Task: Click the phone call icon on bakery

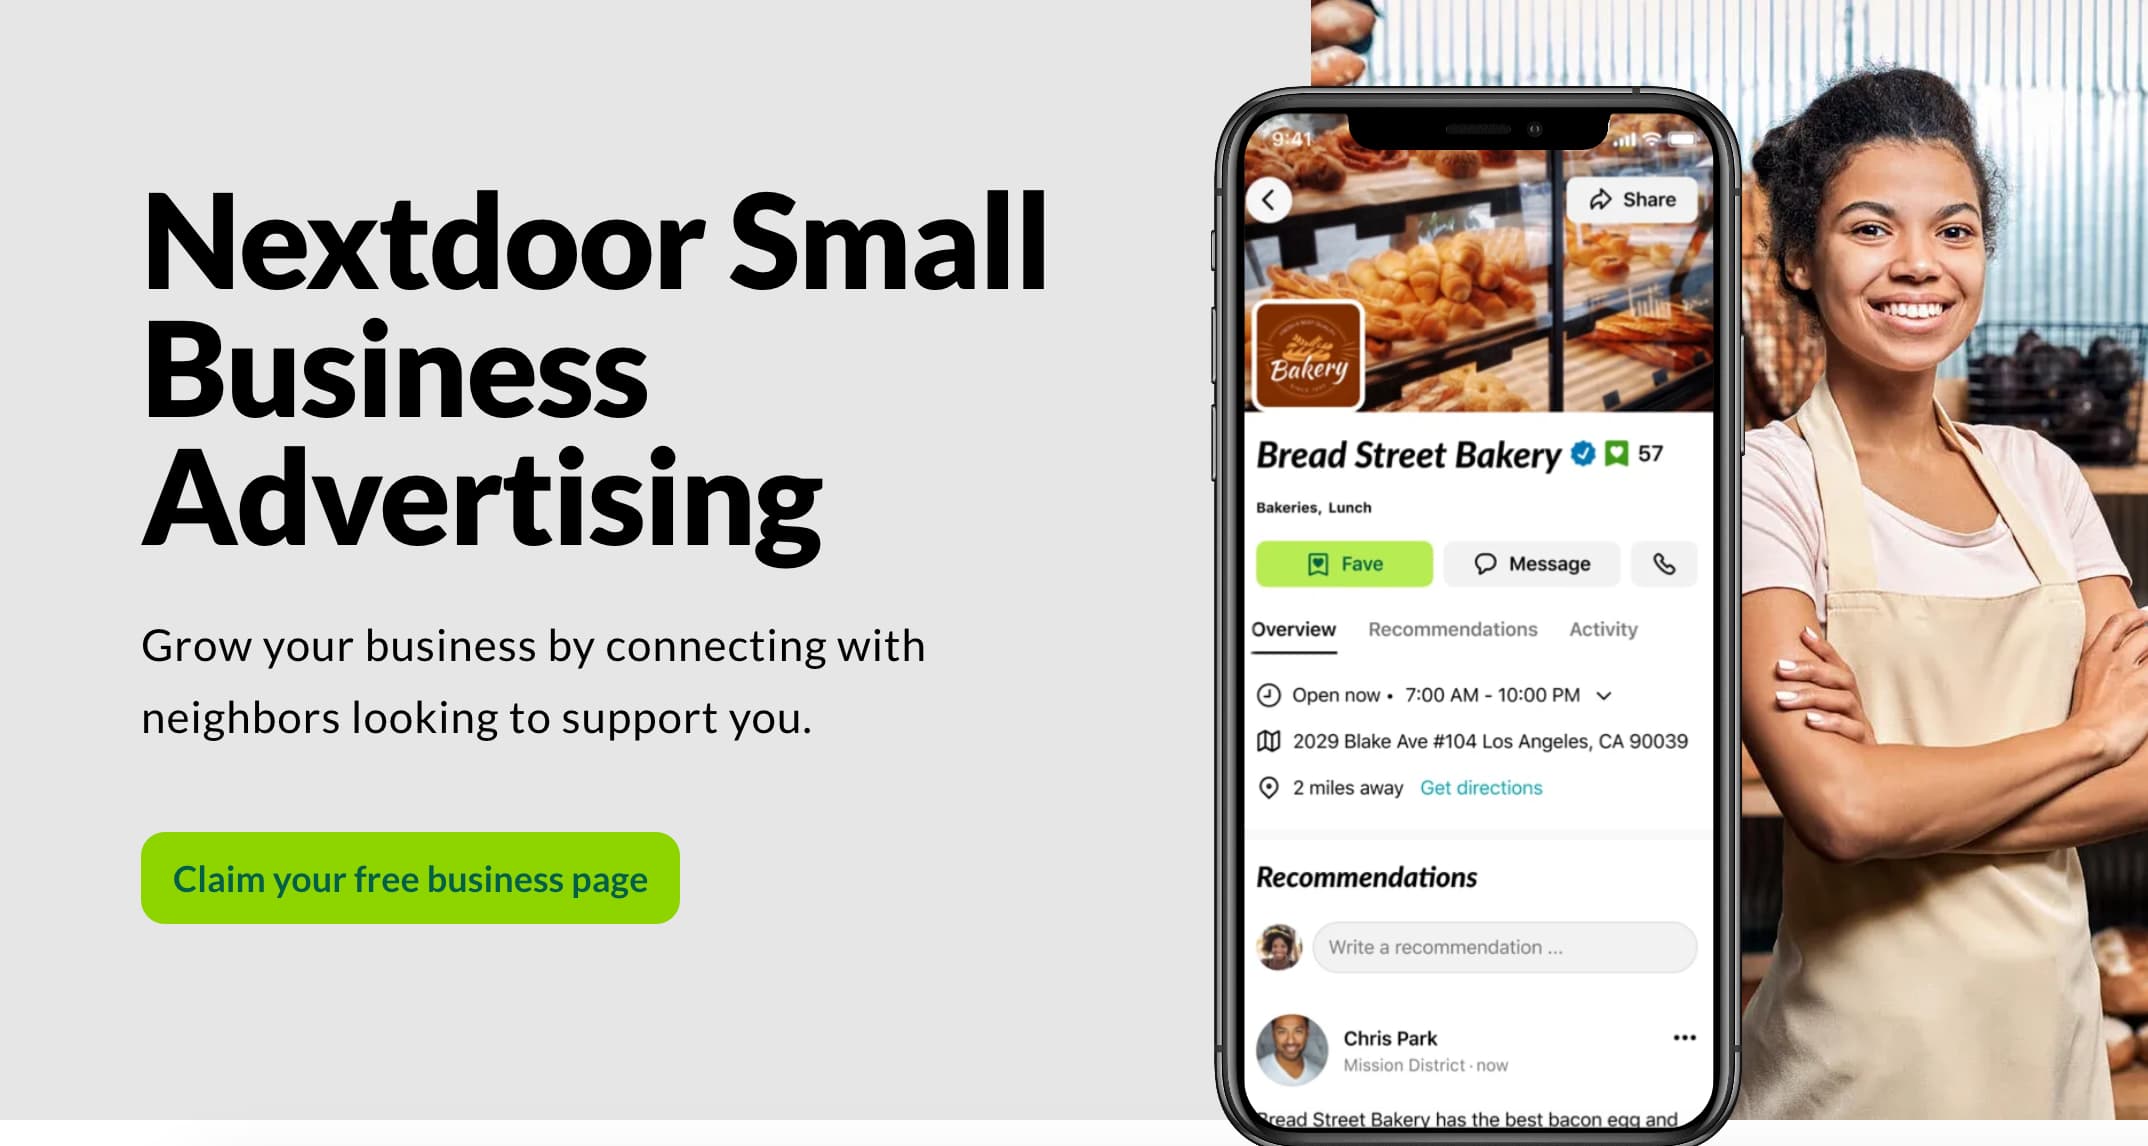Action: point(1664,564)
